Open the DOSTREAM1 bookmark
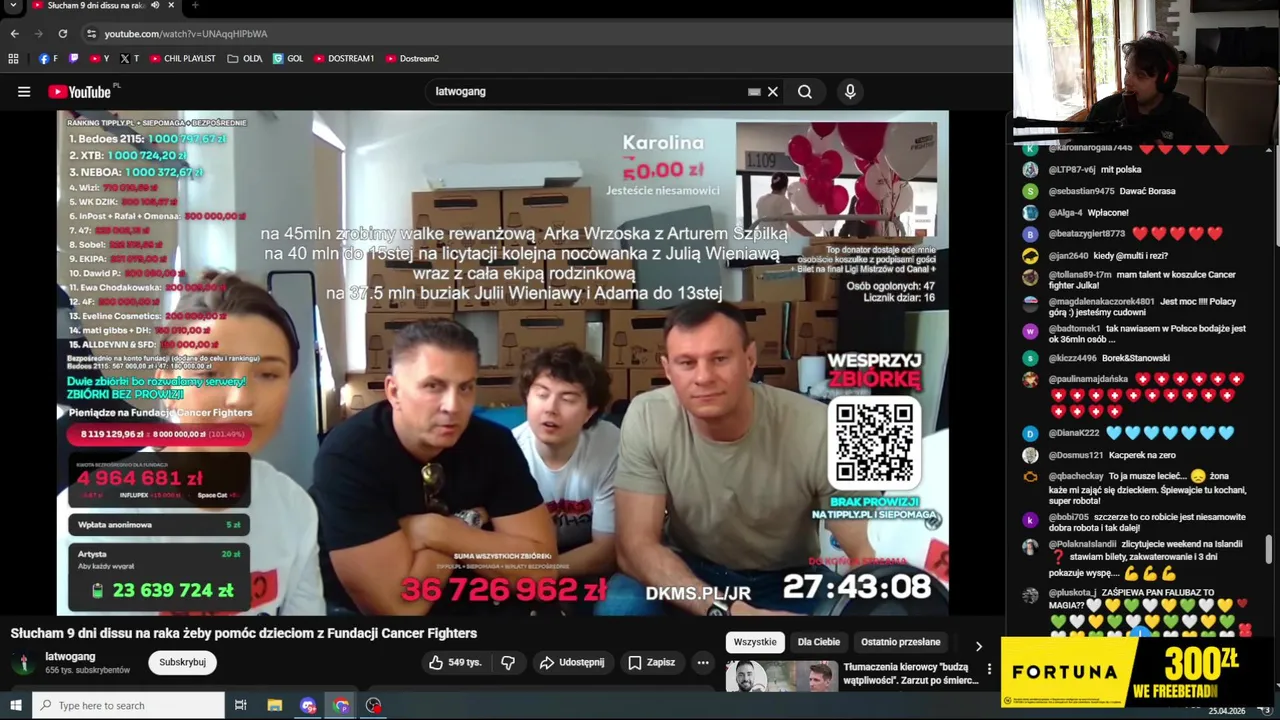Viewport: 1280px width, 720px height. tap(344, 59)
